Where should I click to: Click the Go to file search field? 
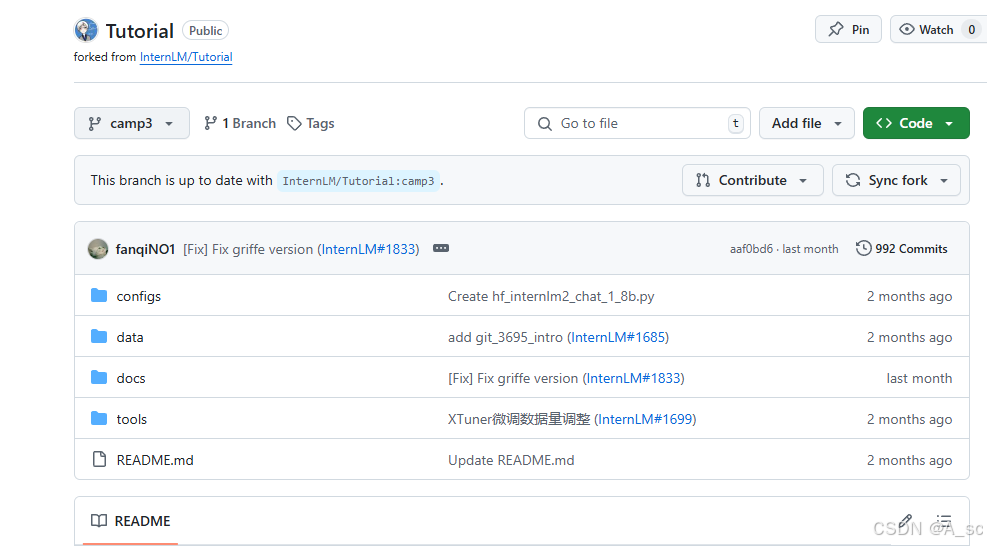point(637,123)
